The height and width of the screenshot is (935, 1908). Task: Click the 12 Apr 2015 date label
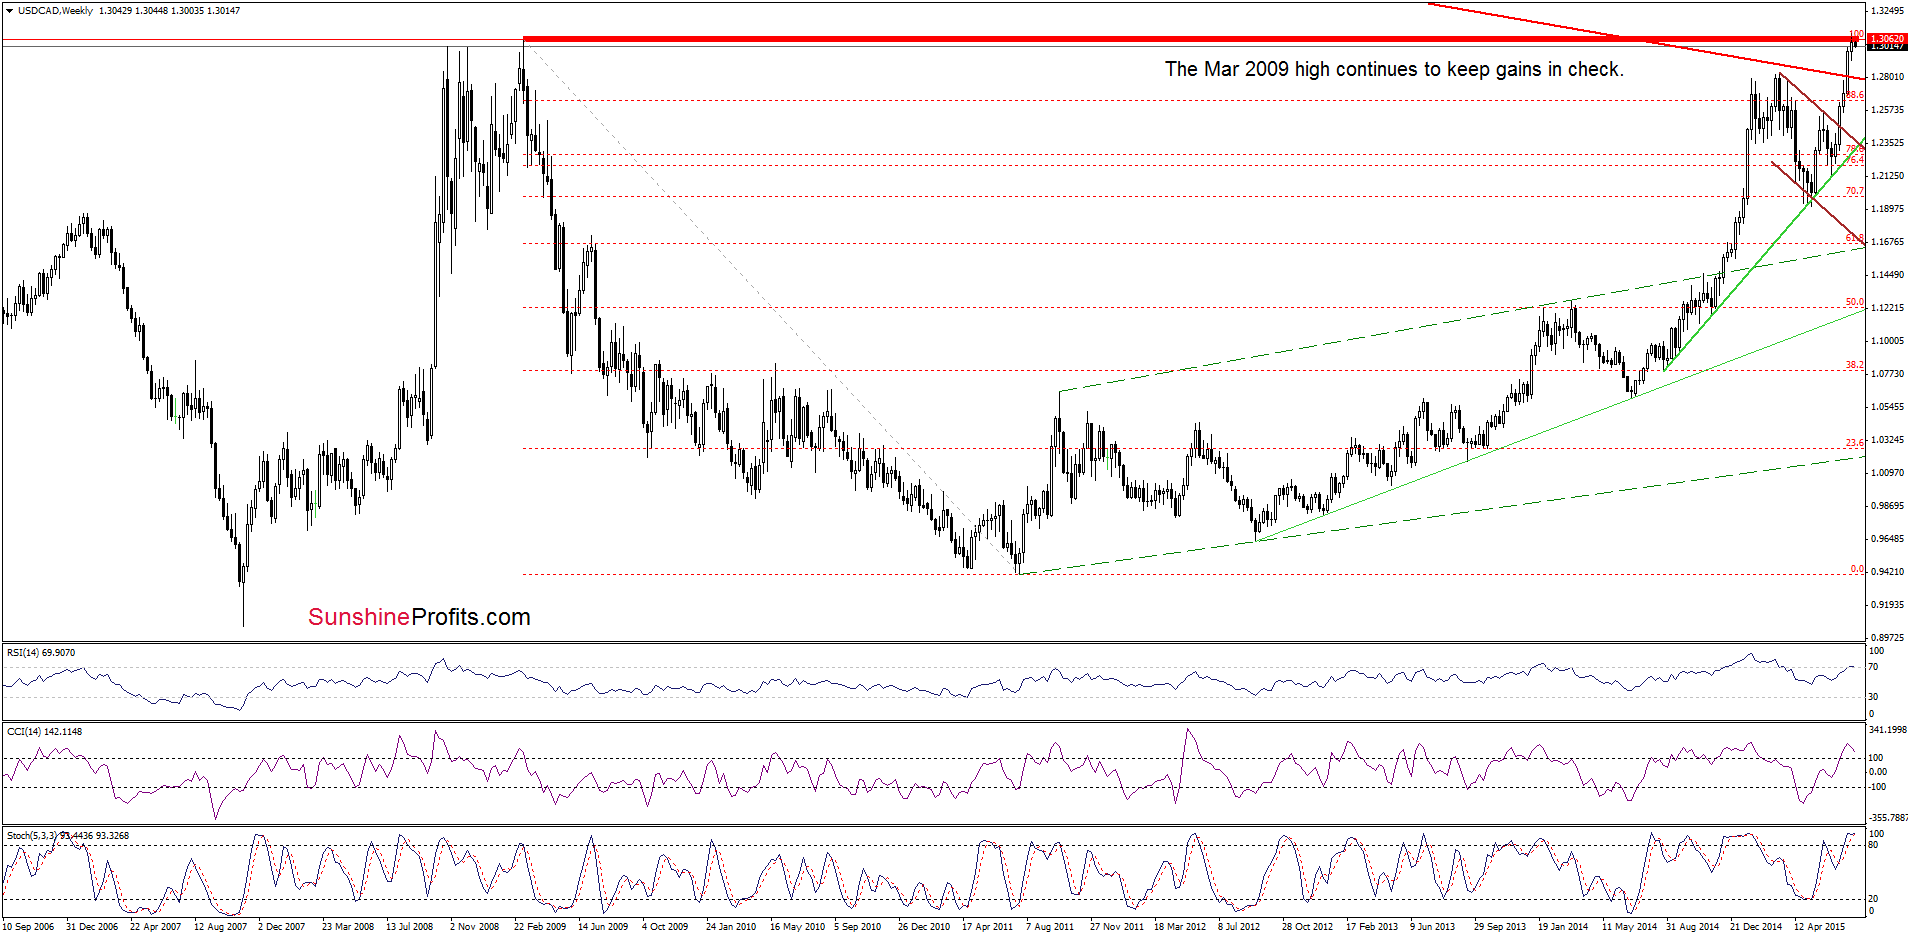[1820, 927]
